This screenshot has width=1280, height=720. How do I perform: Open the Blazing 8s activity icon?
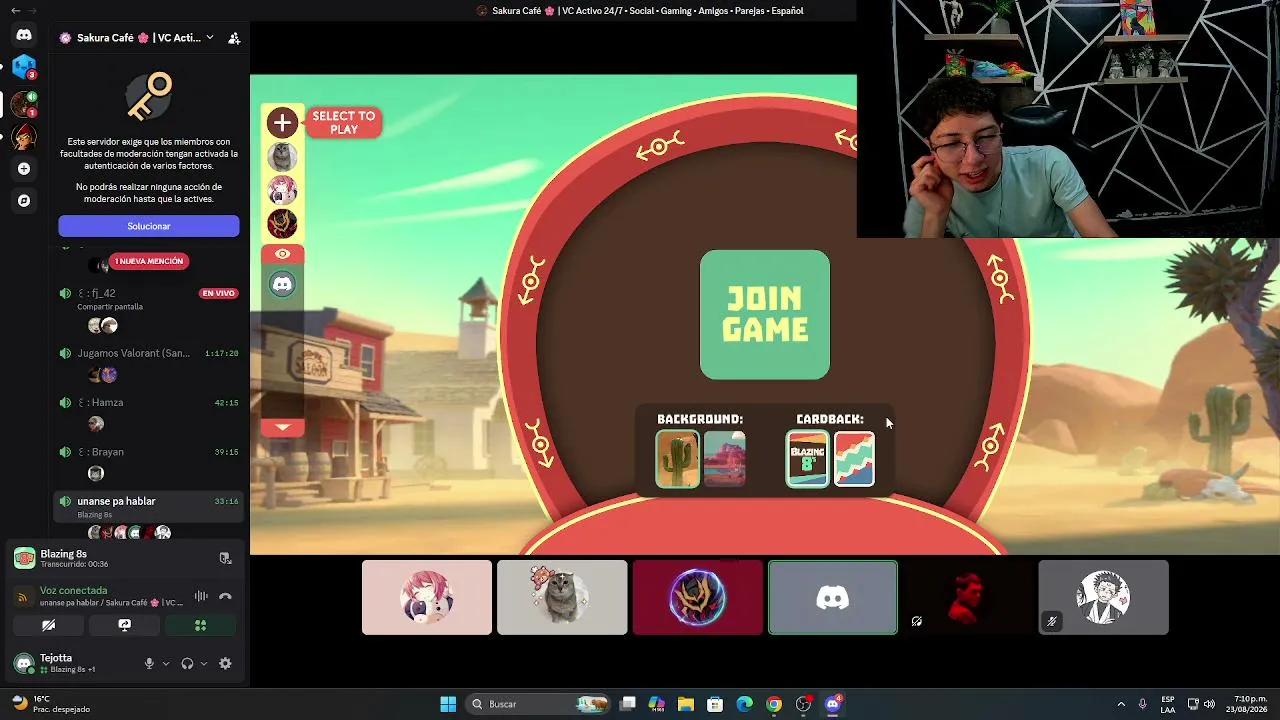24,558
